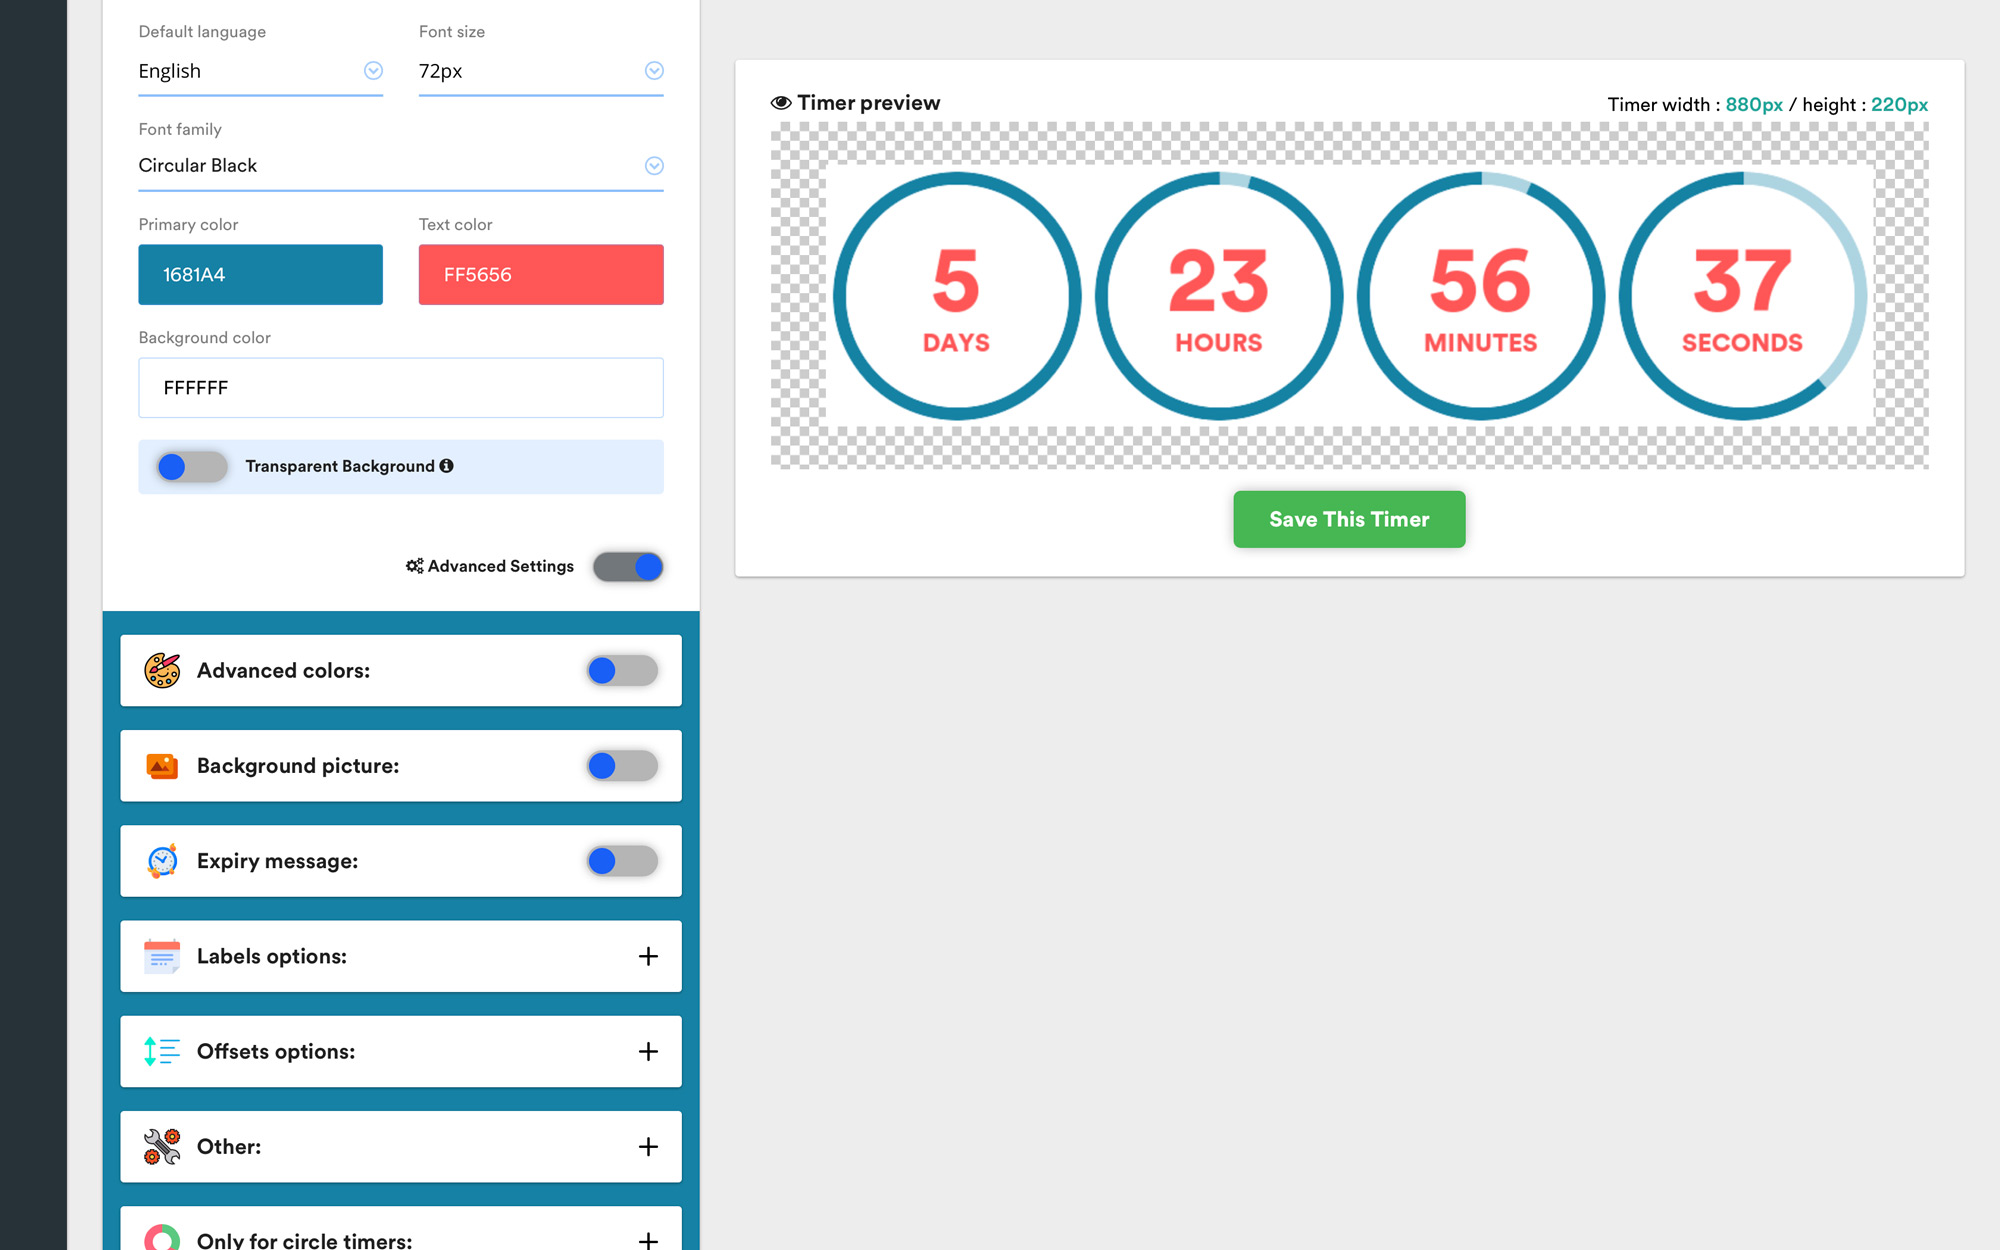The height and width of the screenshot is (1250, 2000).
Task: Enable the Advanced colors toggle
Action: 622,670
